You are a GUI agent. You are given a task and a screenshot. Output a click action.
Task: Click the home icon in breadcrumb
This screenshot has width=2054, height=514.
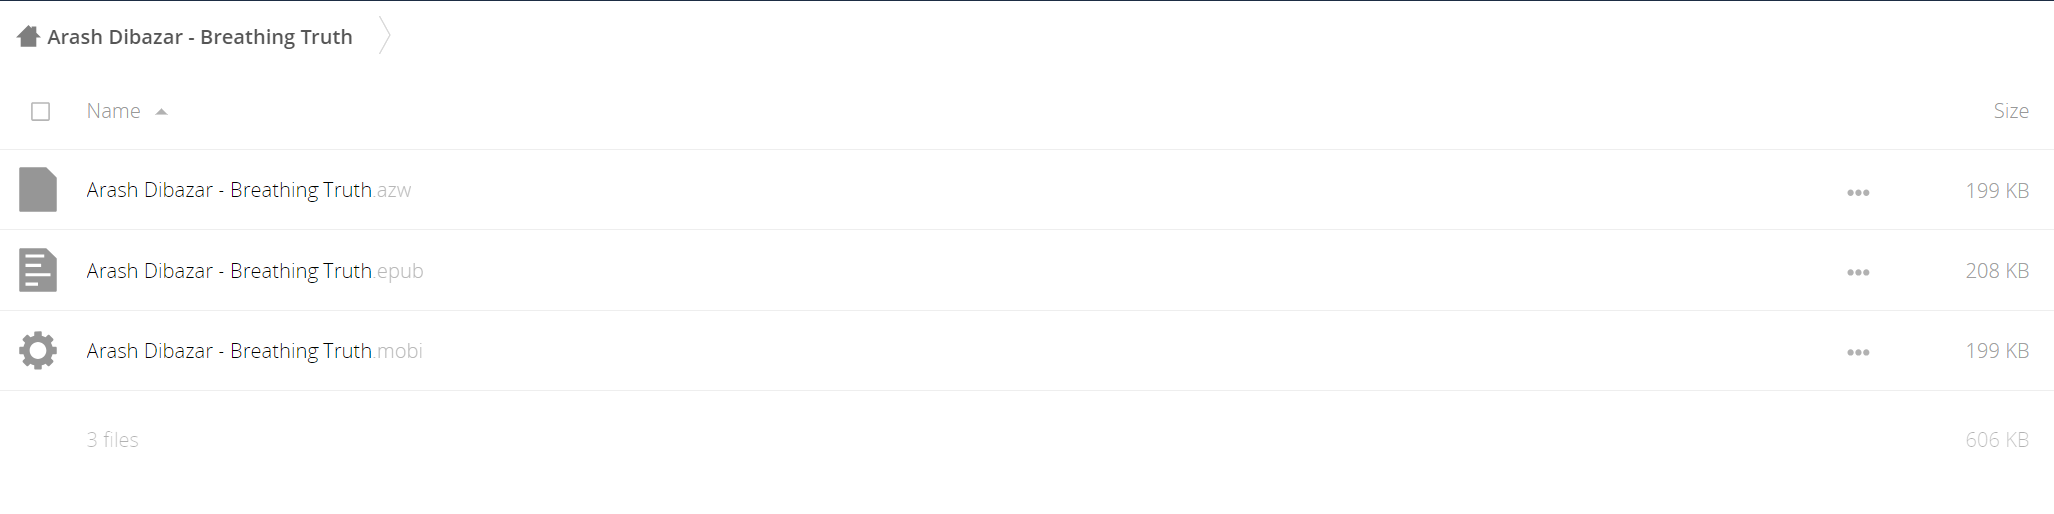(x=28, y=37)
